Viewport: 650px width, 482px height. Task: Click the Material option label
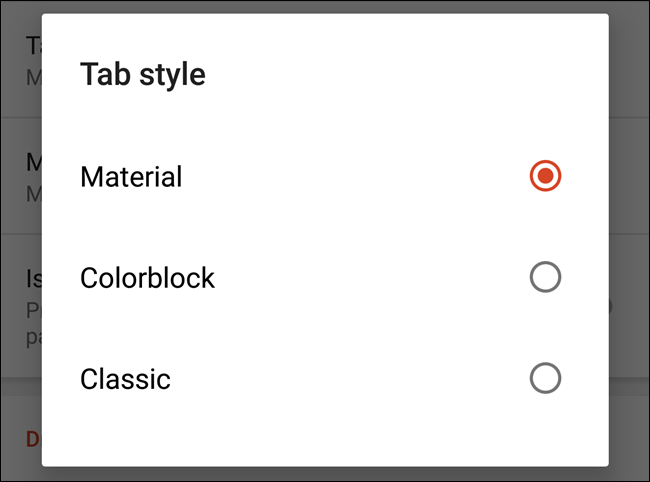(x=131, y=177)
